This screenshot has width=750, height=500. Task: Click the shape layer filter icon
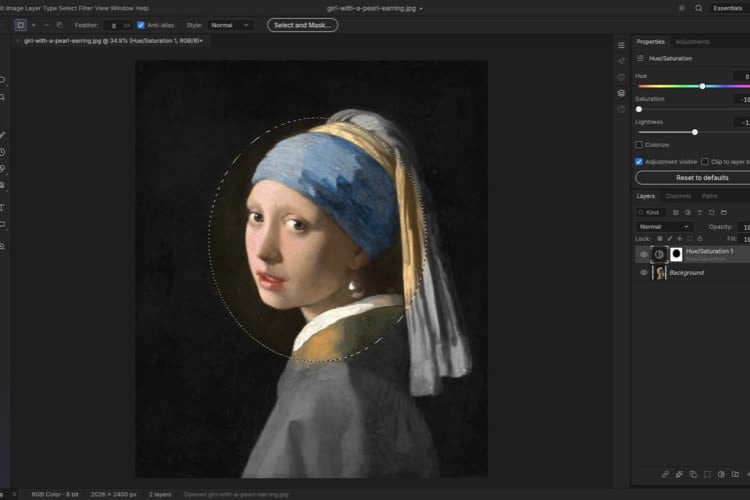[x=711, y=212]
